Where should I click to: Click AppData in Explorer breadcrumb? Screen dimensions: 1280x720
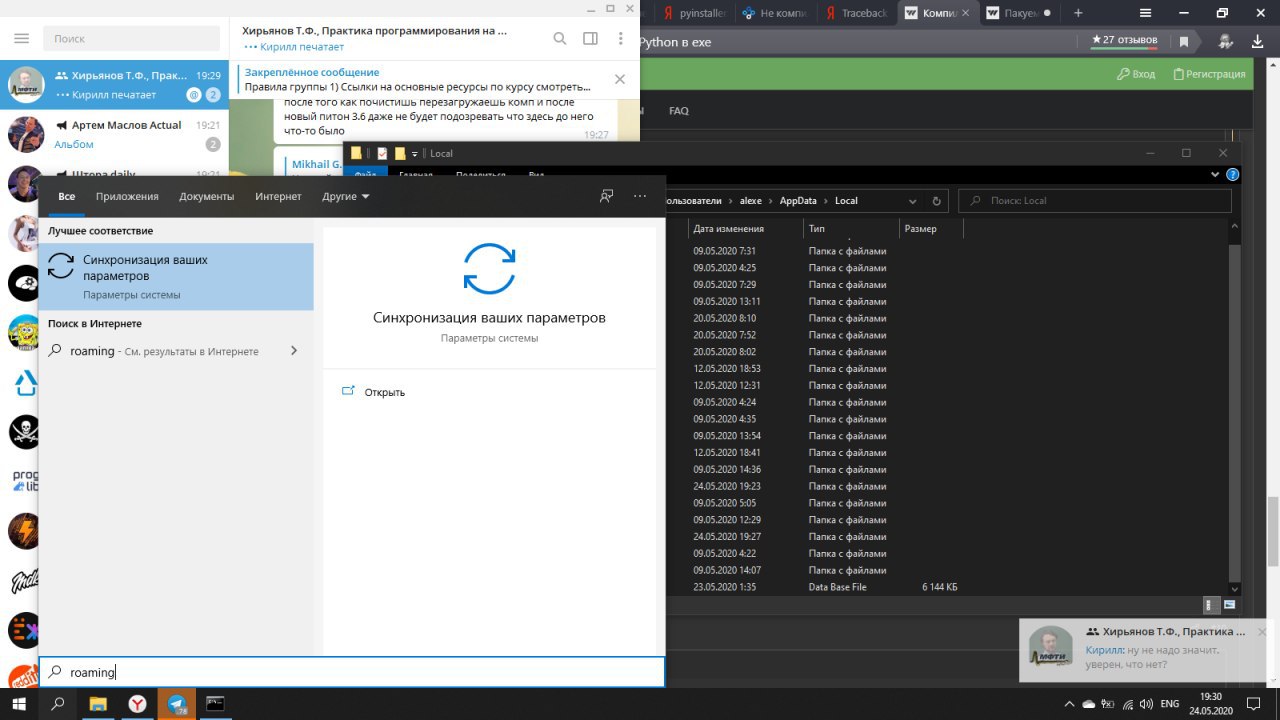798,200
